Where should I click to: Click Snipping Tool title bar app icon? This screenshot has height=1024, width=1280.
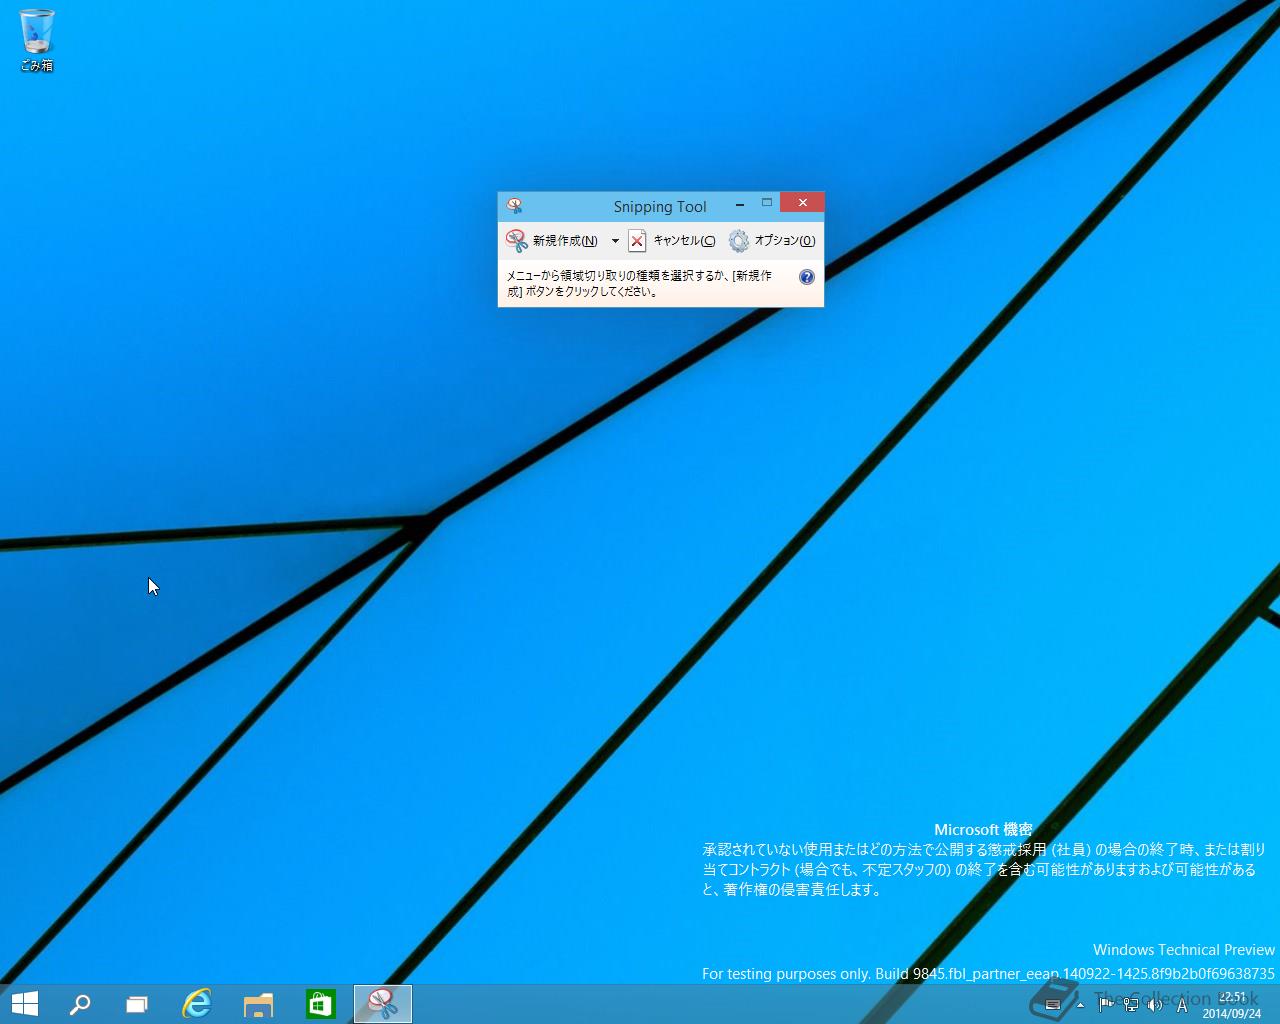click(514, 206)
